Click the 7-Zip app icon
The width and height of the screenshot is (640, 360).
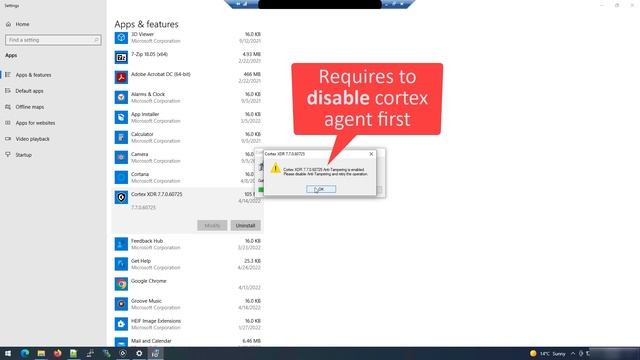121,58
